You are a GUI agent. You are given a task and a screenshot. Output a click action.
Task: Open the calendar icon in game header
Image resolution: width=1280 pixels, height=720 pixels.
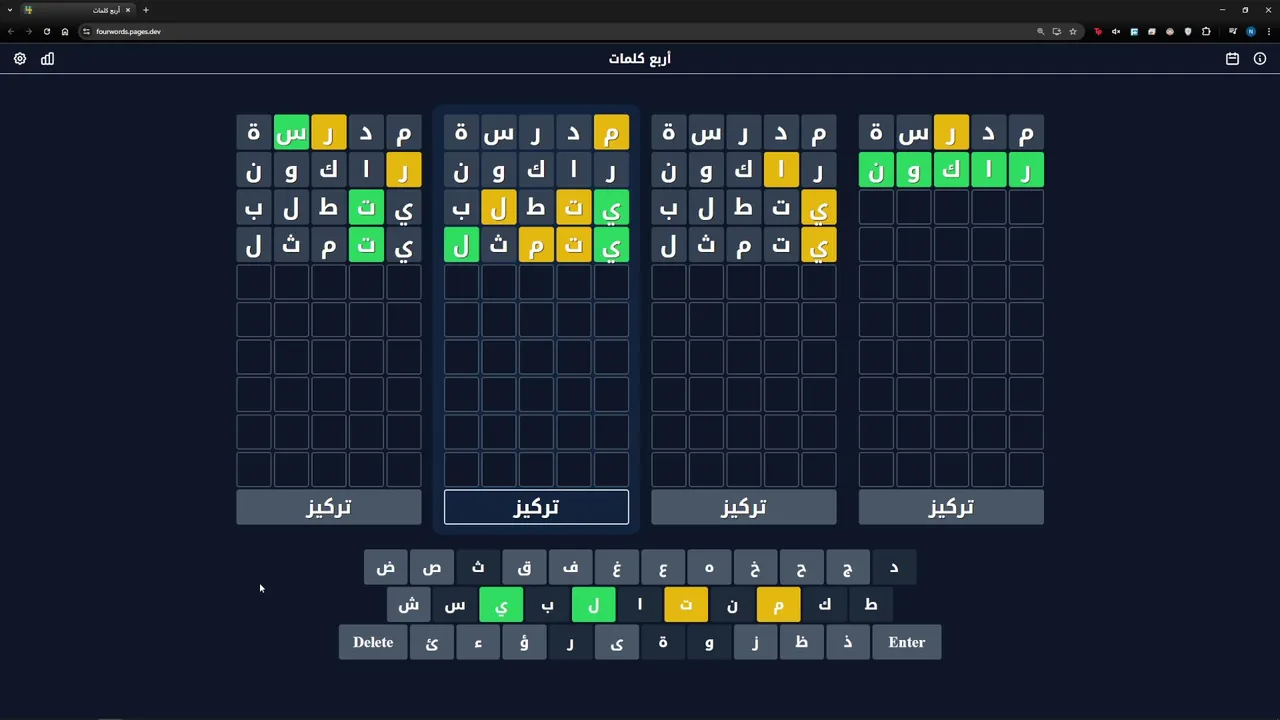[1232, 59]
